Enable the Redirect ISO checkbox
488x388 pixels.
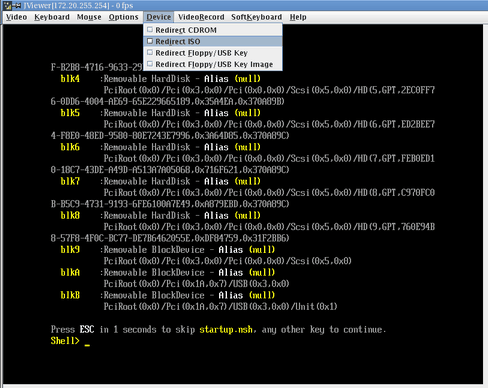click(150, 41)
